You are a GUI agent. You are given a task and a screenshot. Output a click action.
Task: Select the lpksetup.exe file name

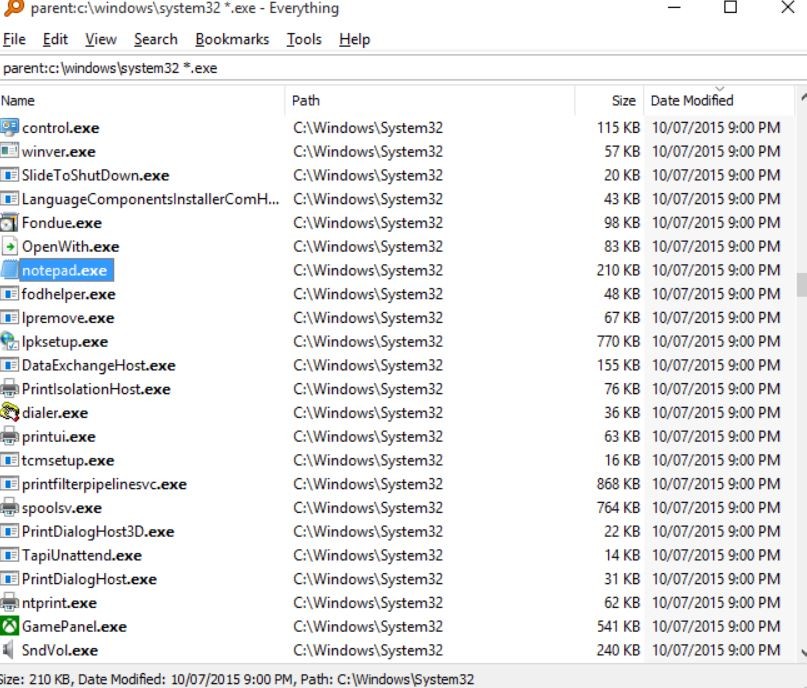[x=65, y=342]
